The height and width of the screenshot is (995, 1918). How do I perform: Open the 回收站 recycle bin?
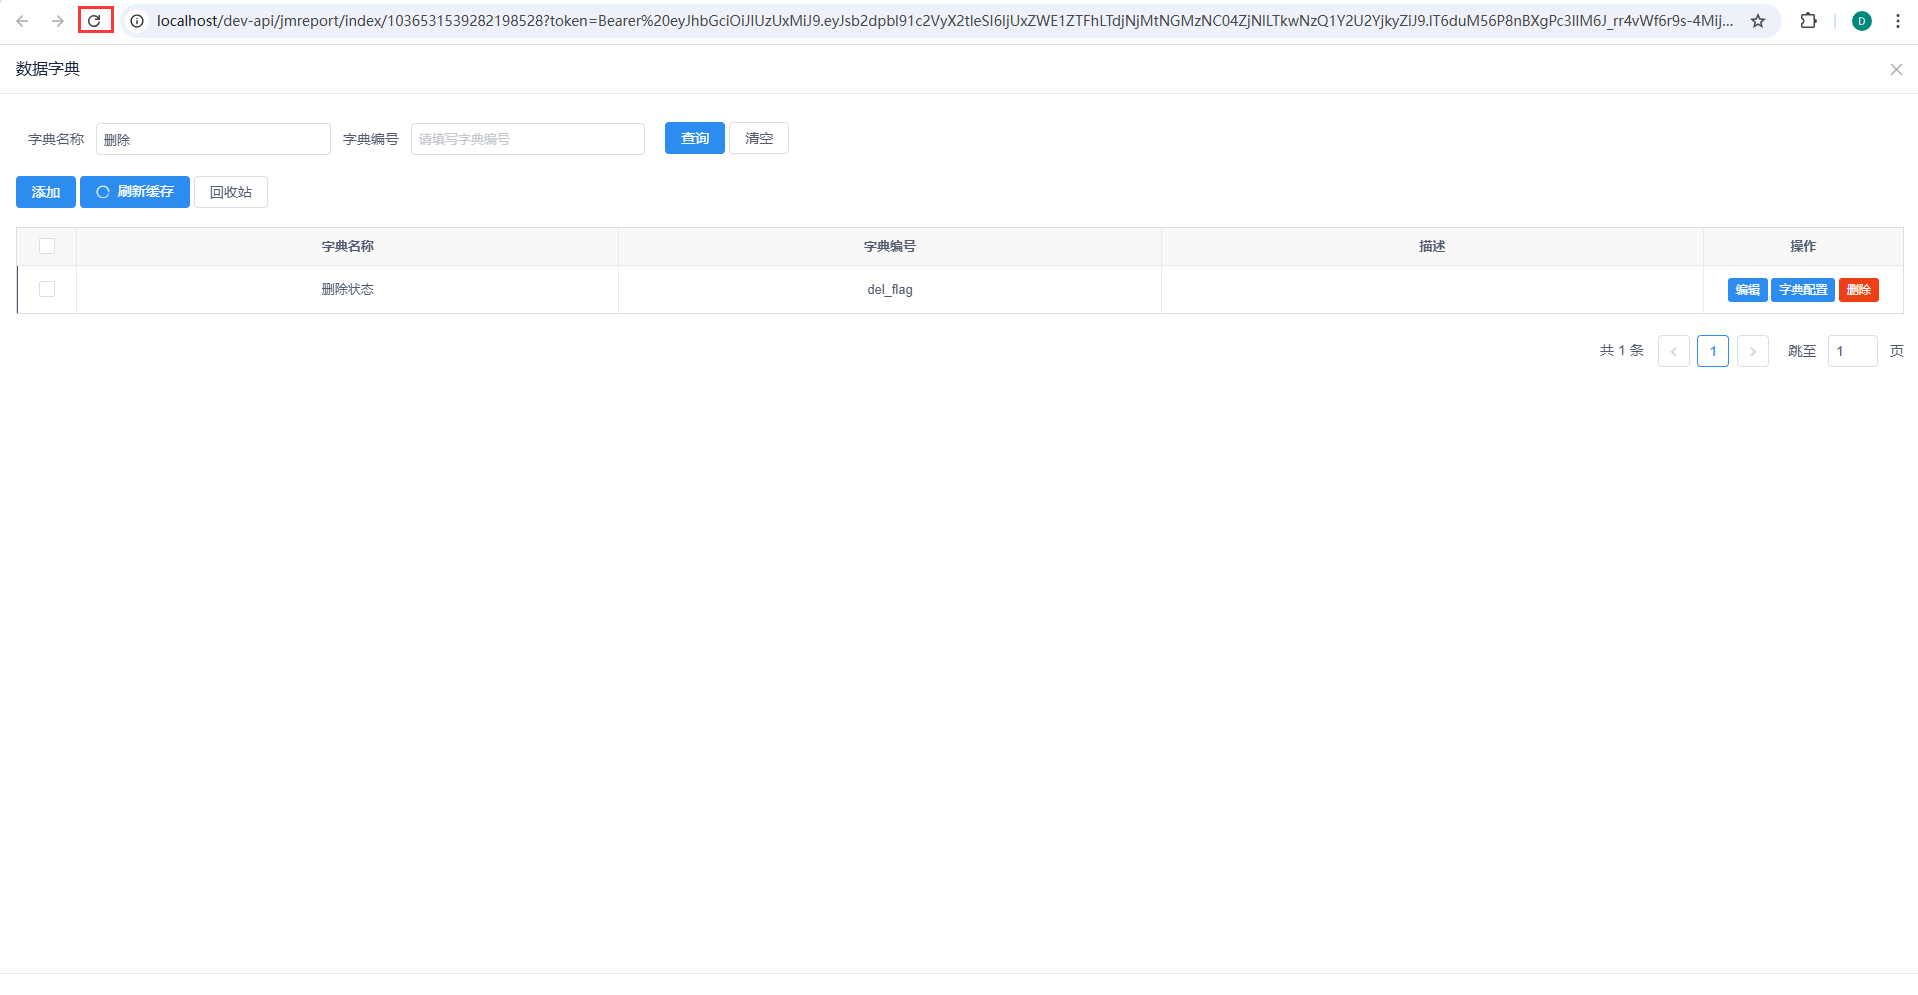(x=231, y=192)
